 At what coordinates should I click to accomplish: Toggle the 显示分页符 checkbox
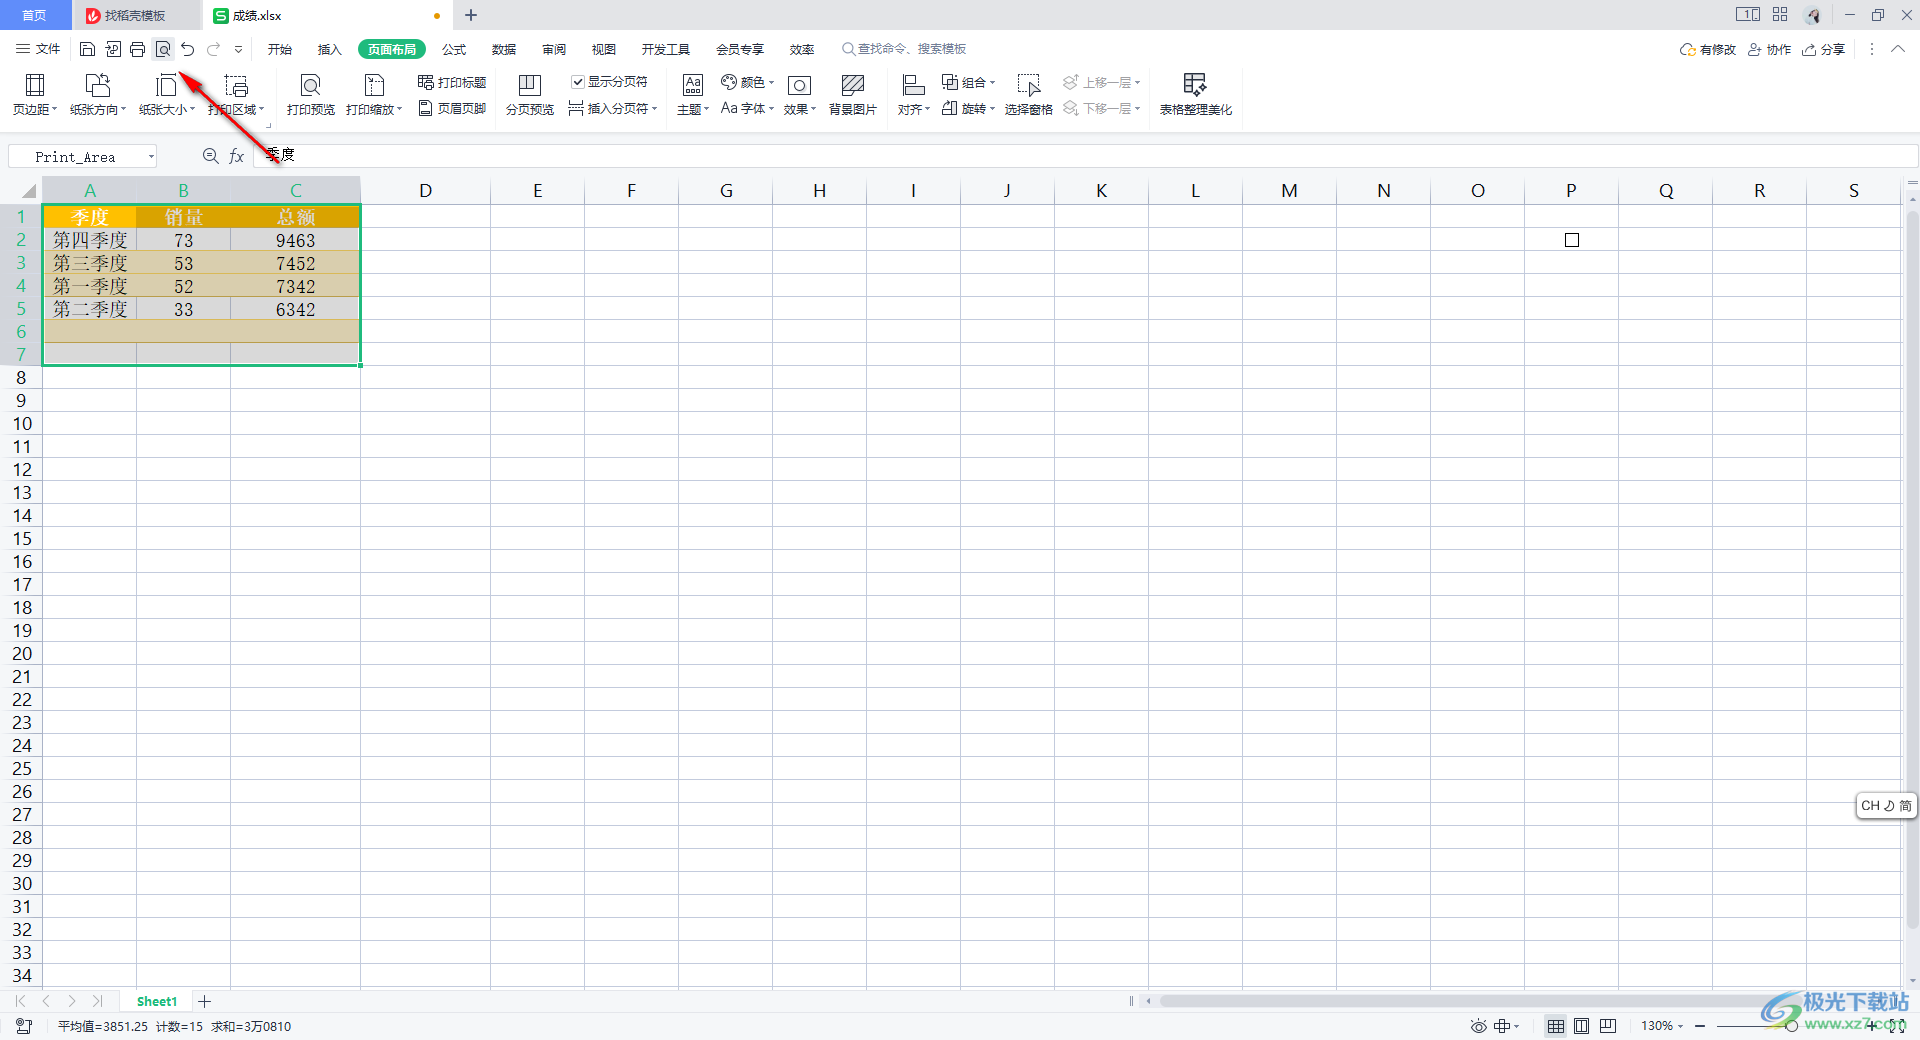tap(577, 82)
